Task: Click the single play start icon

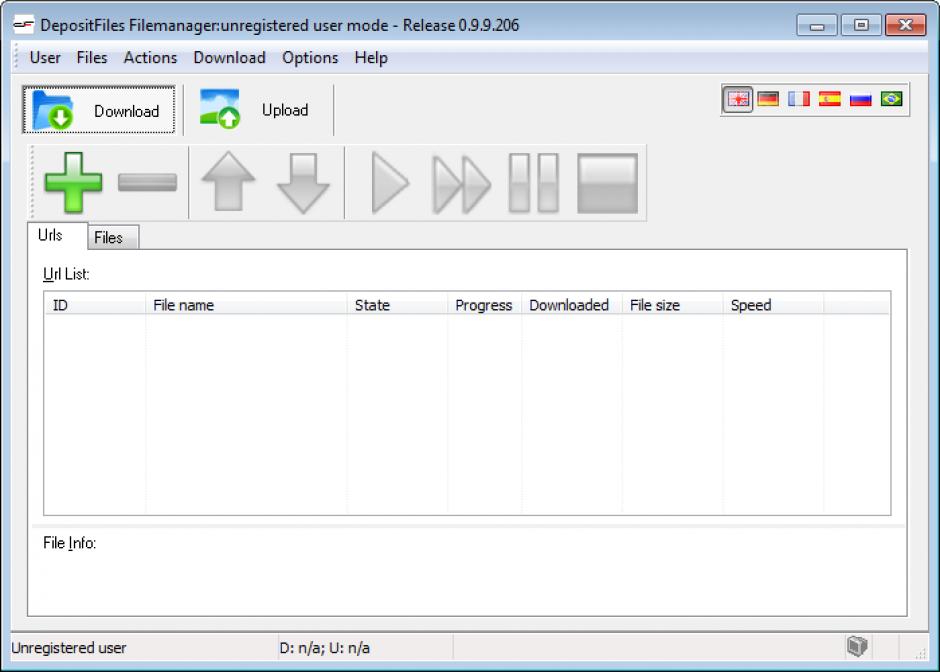Action: tap(390, 183)
